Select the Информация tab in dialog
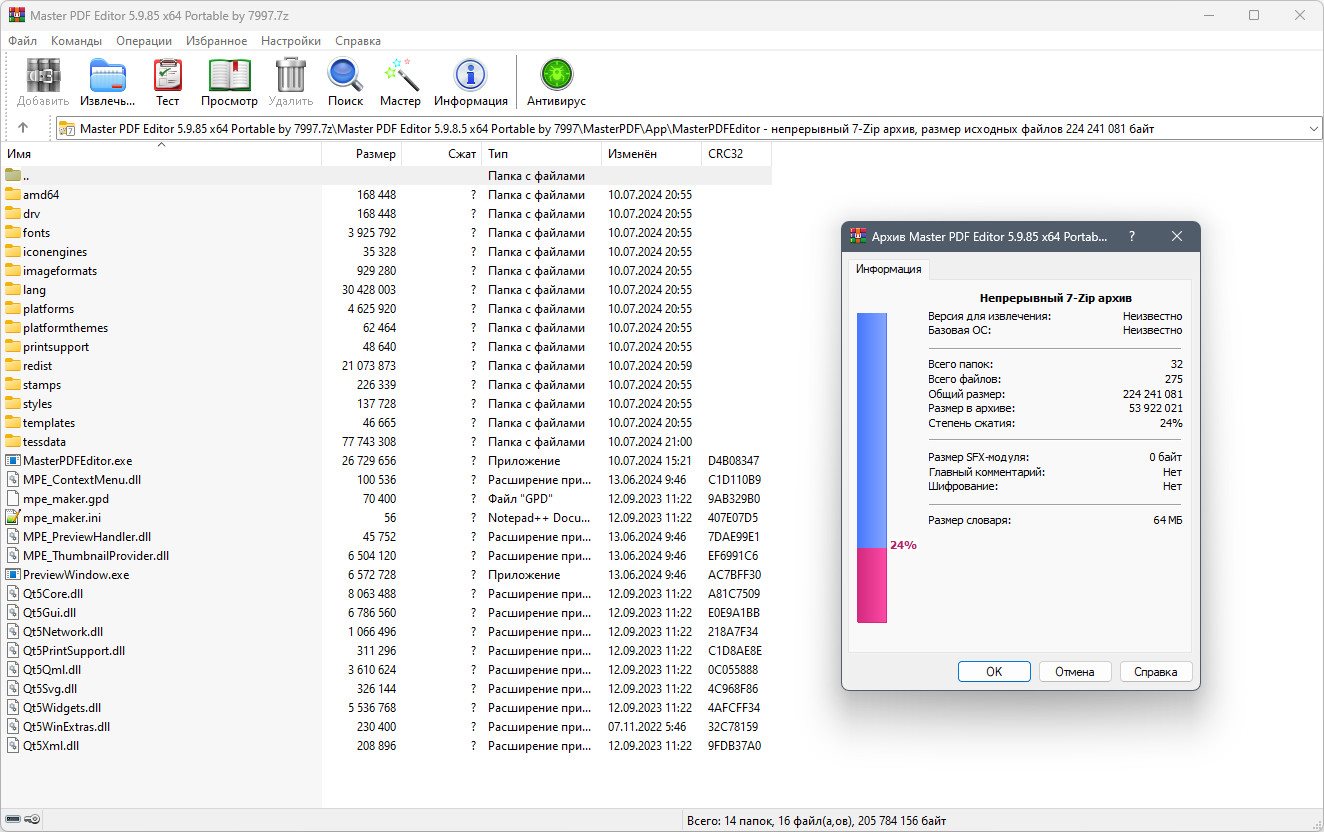1324x832 pixels. point(888,269)
